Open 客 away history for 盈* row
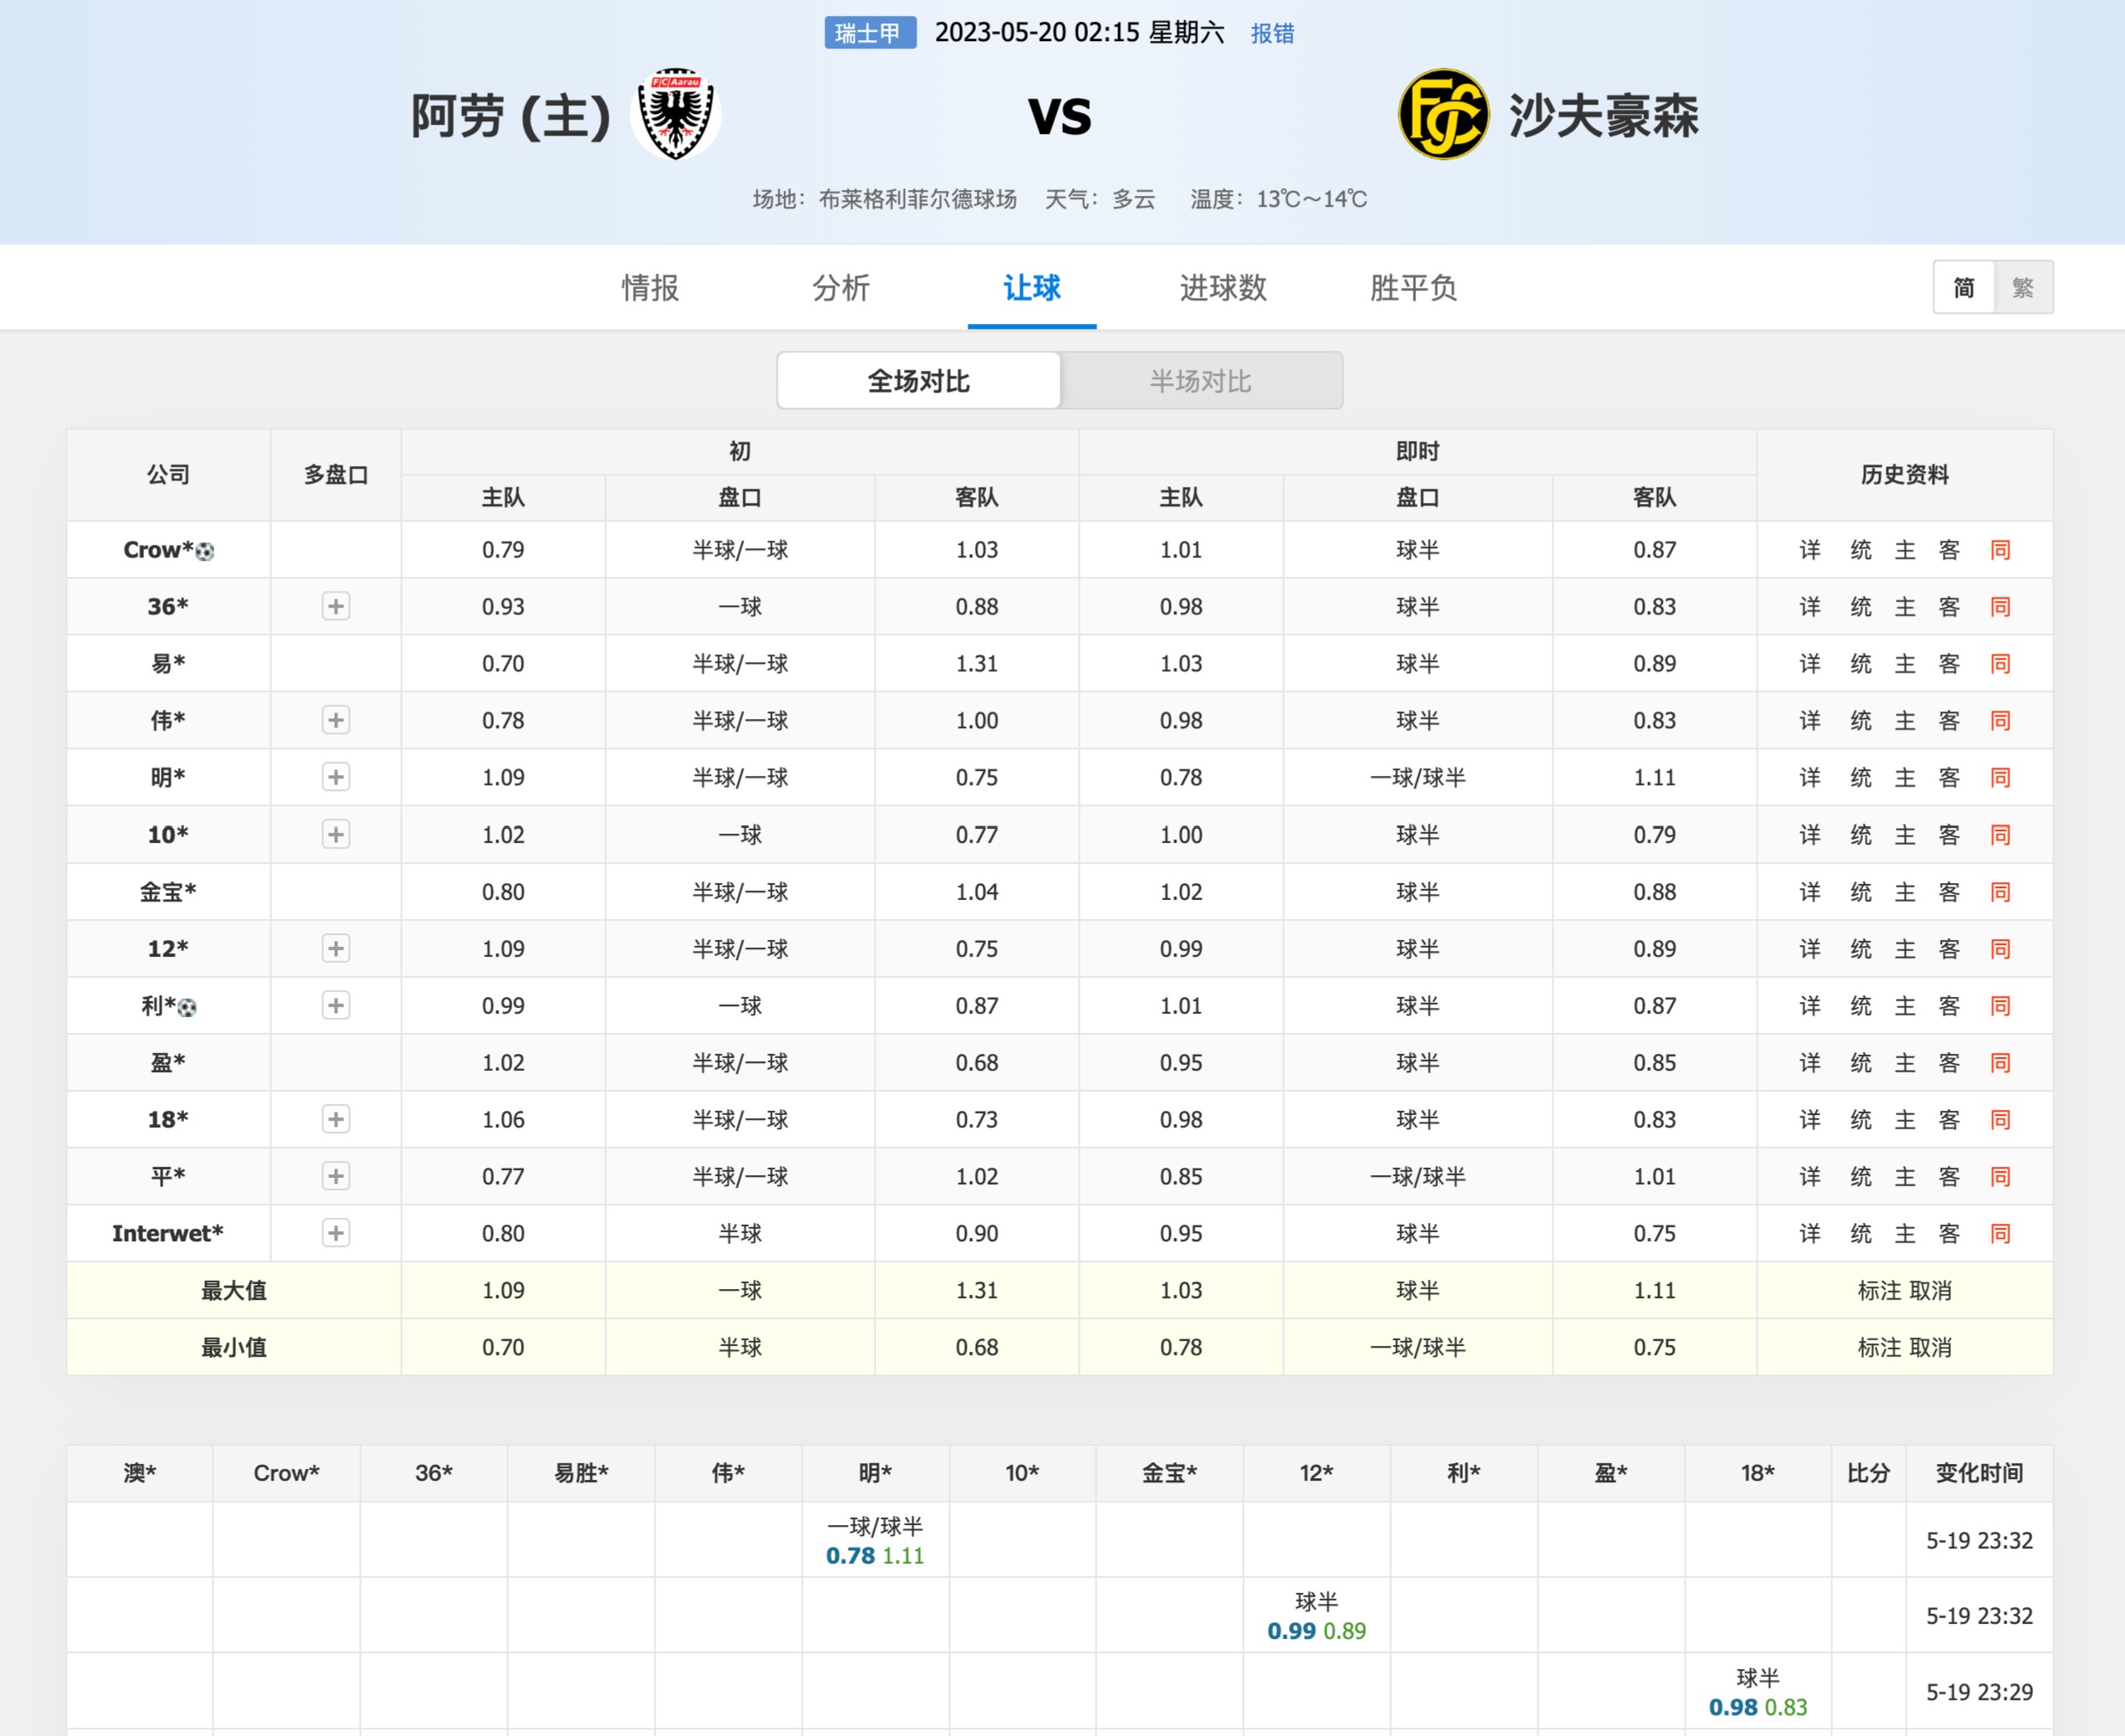Screen dimensions: 2125x1736 (1949, 1062)
